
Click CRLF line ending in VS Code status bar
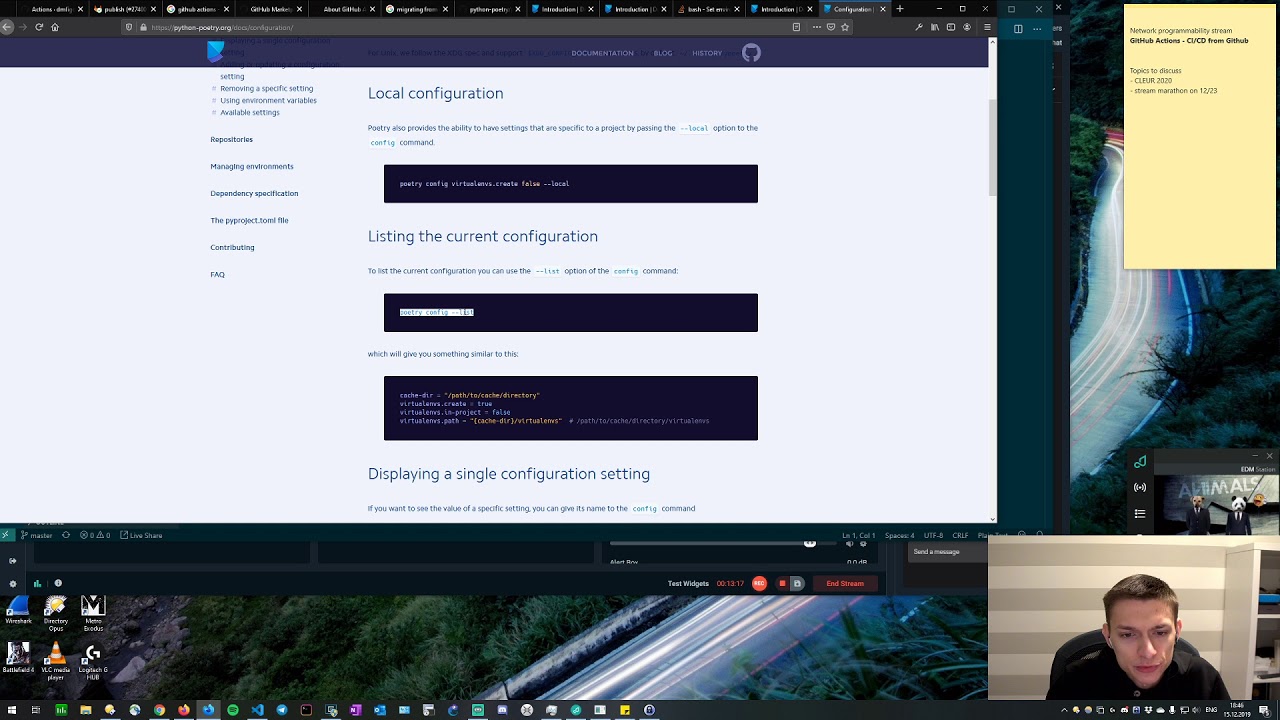point(960,535)
